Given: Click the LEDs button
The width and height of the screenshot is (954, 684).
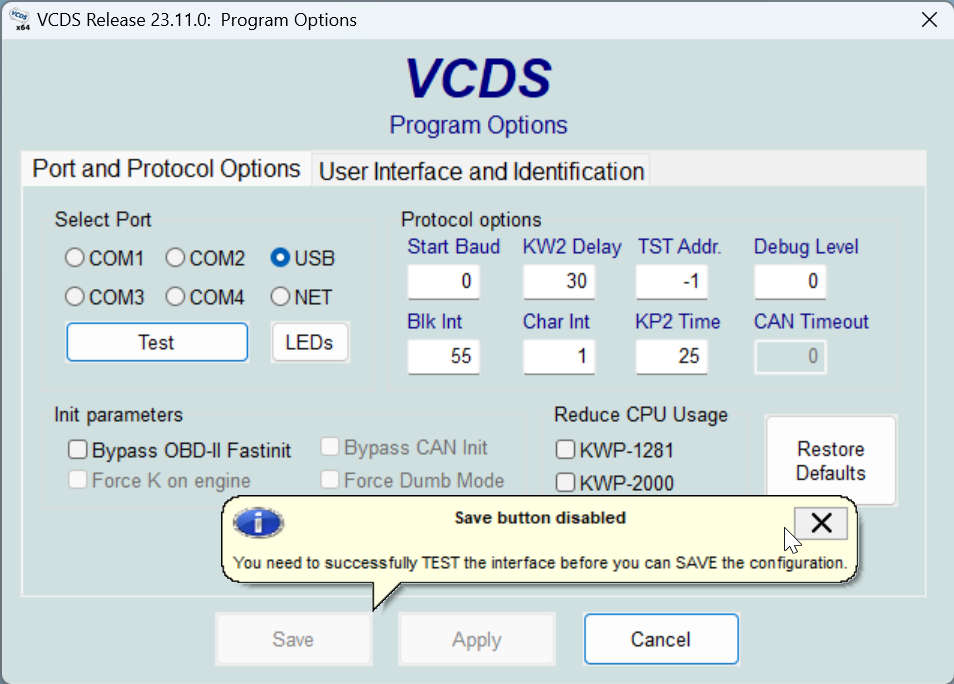Looking at the screenshot, I should coord(310,342).
